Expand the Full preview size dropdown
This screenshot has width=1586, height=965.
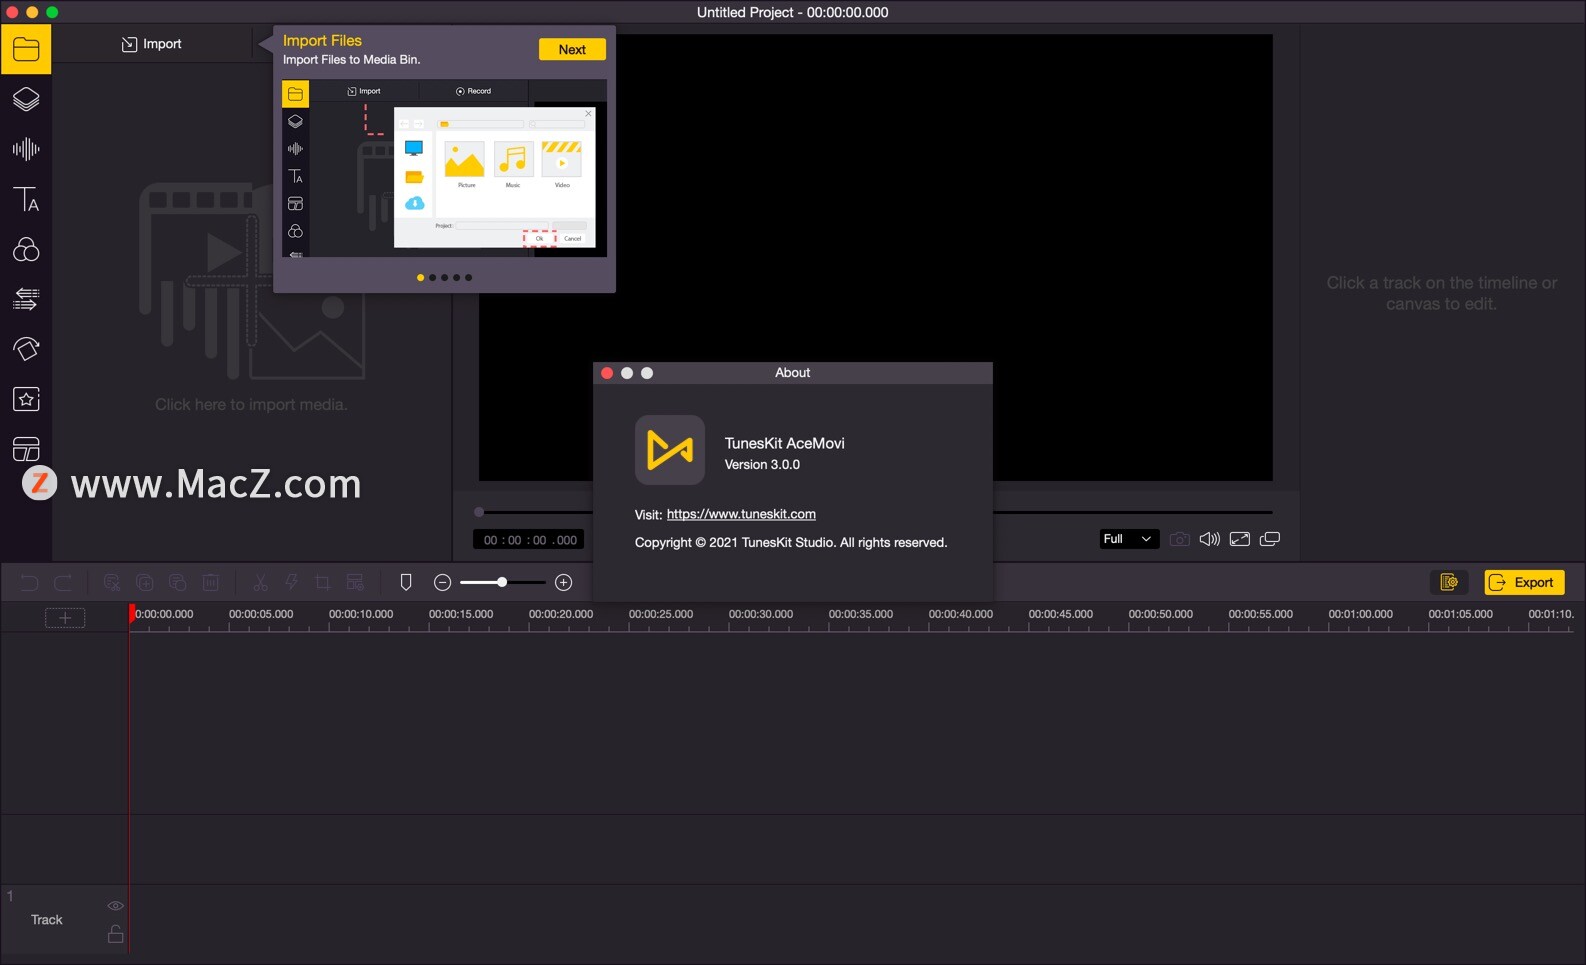(x=1129, y=539)
